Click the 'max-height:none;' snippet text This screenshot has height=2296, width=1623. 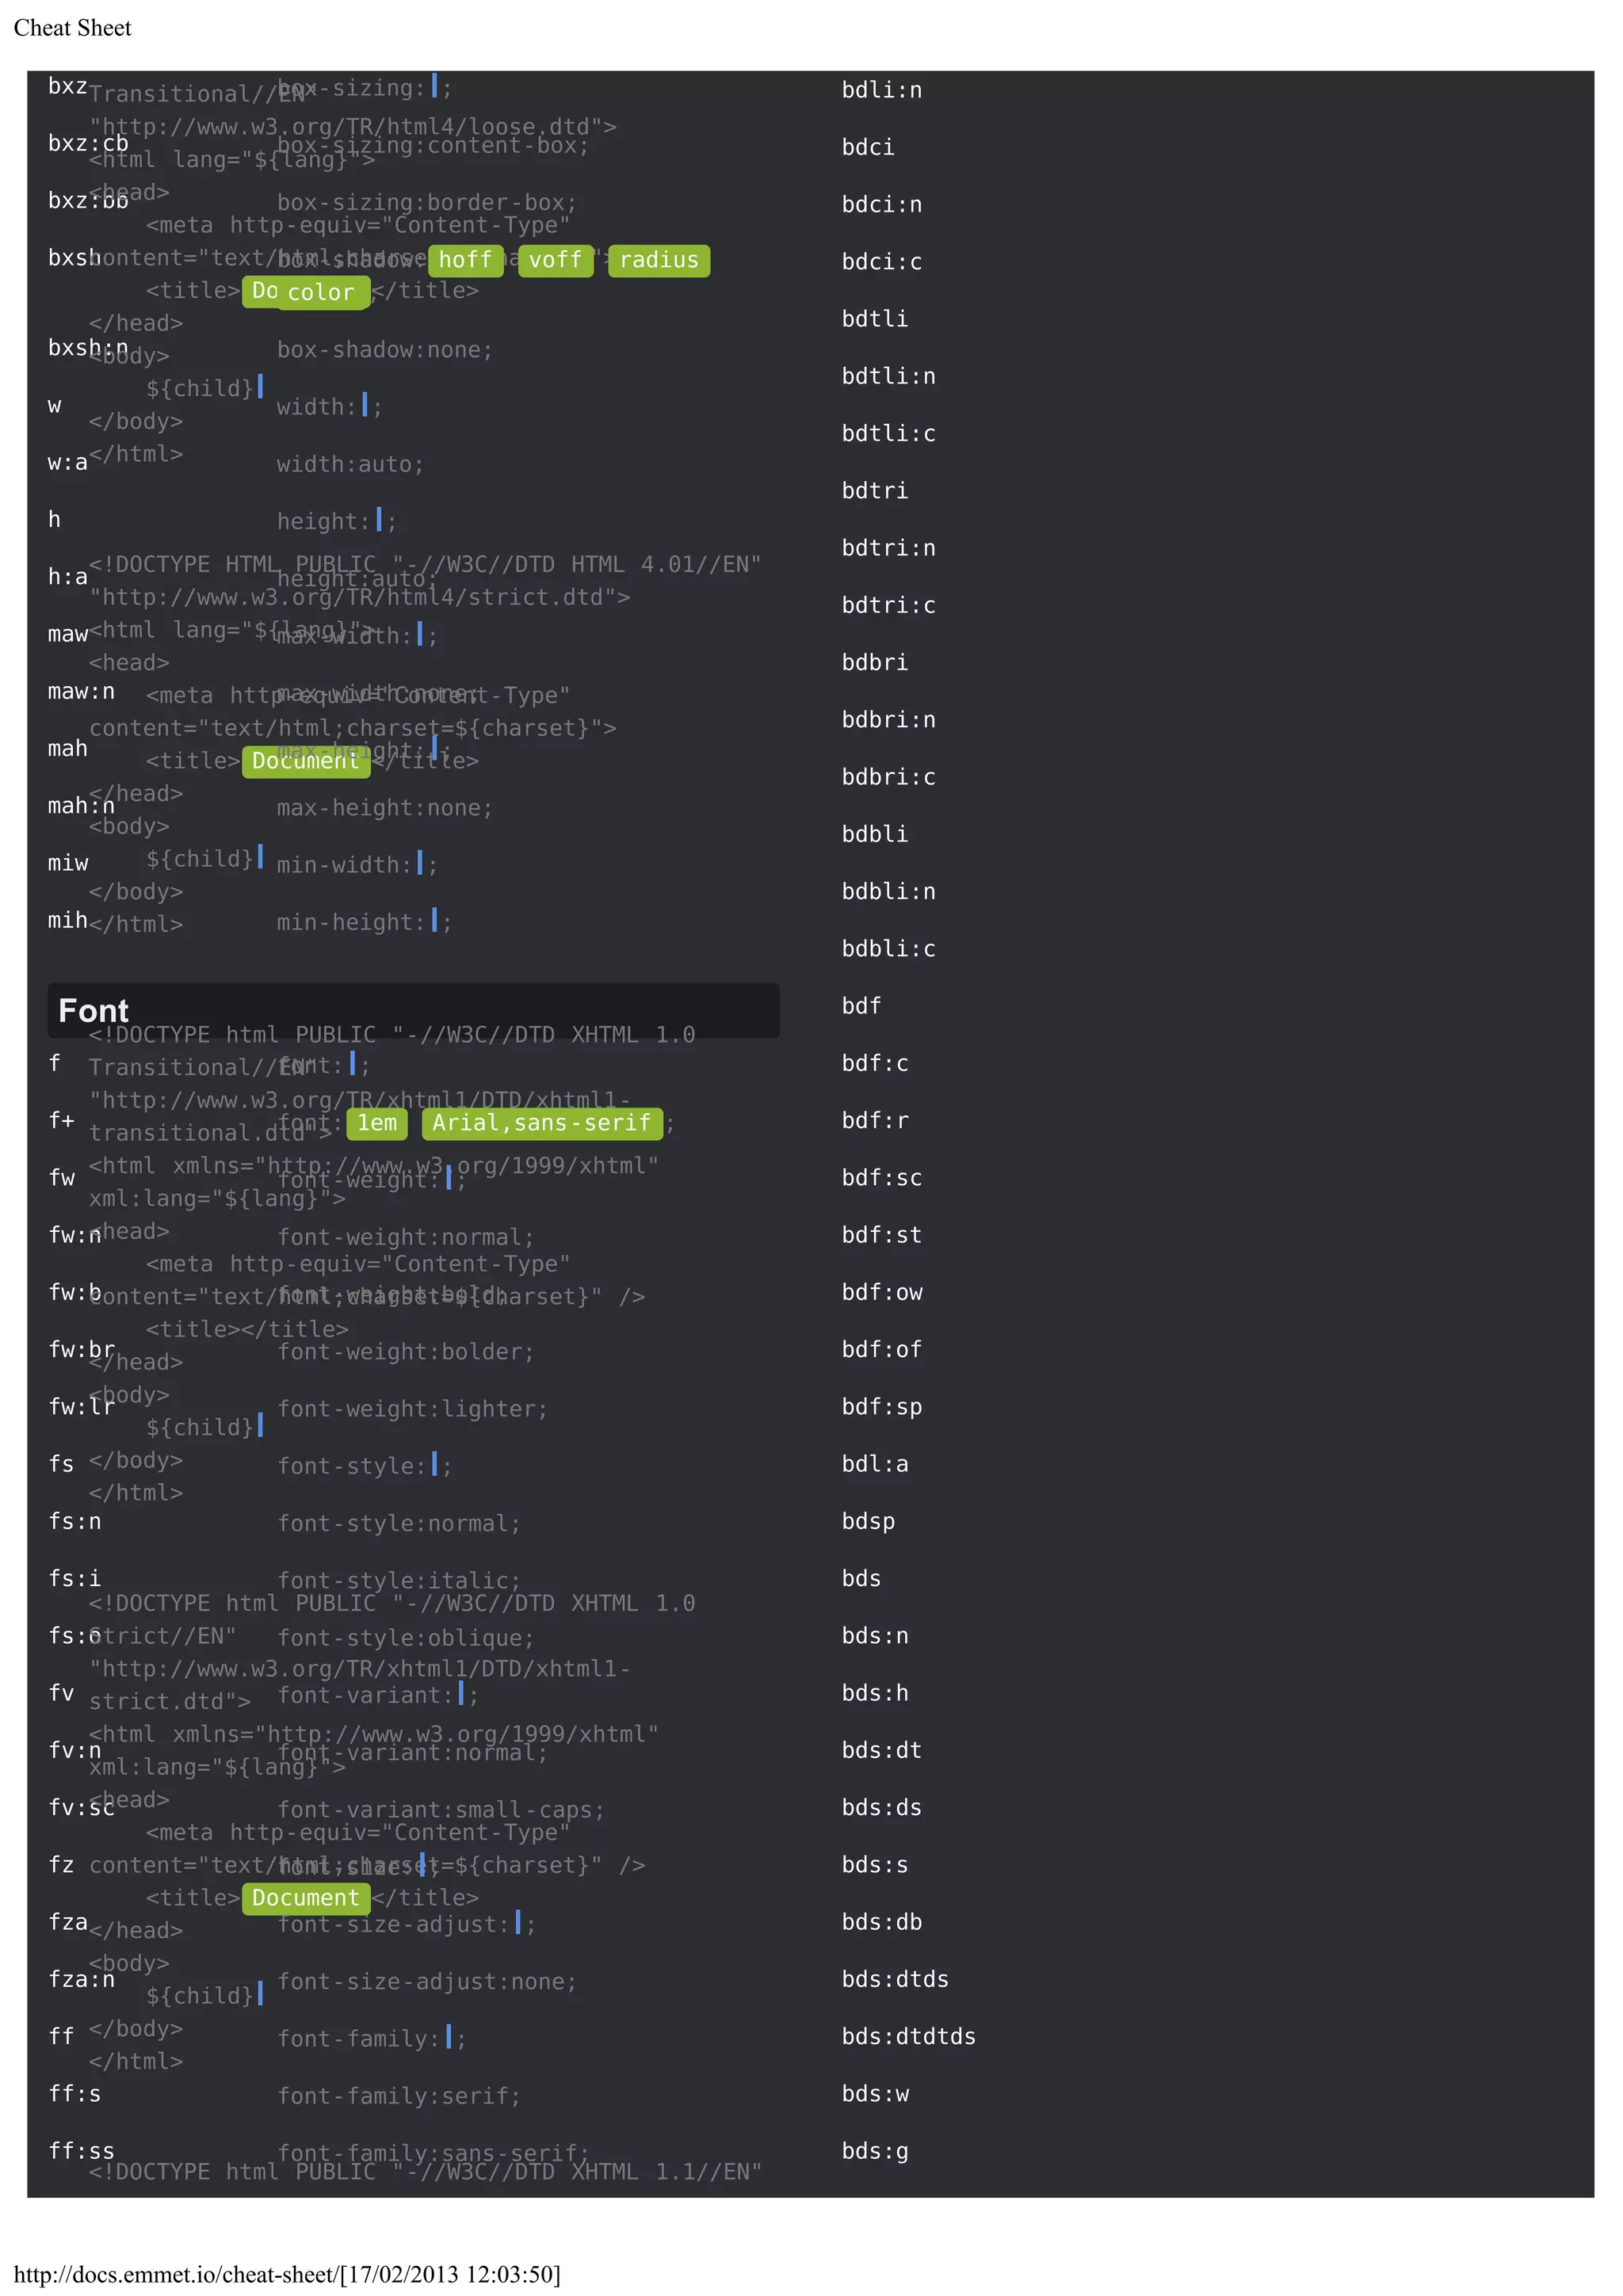point(385,807)
